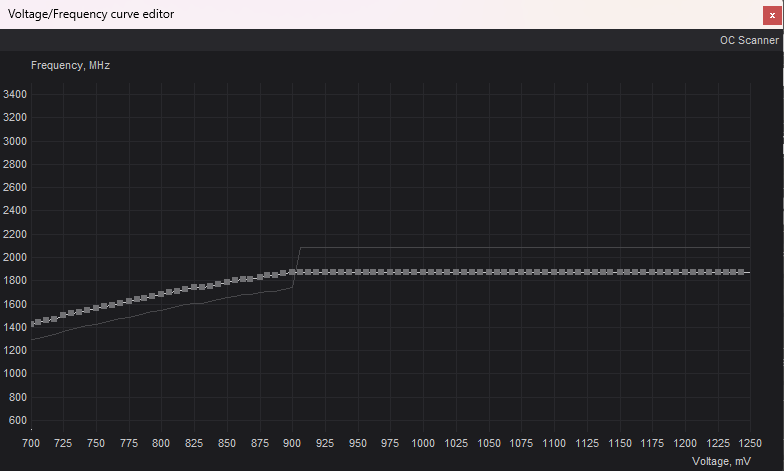Select the curve point at 1200 mV

coord(687,272)
